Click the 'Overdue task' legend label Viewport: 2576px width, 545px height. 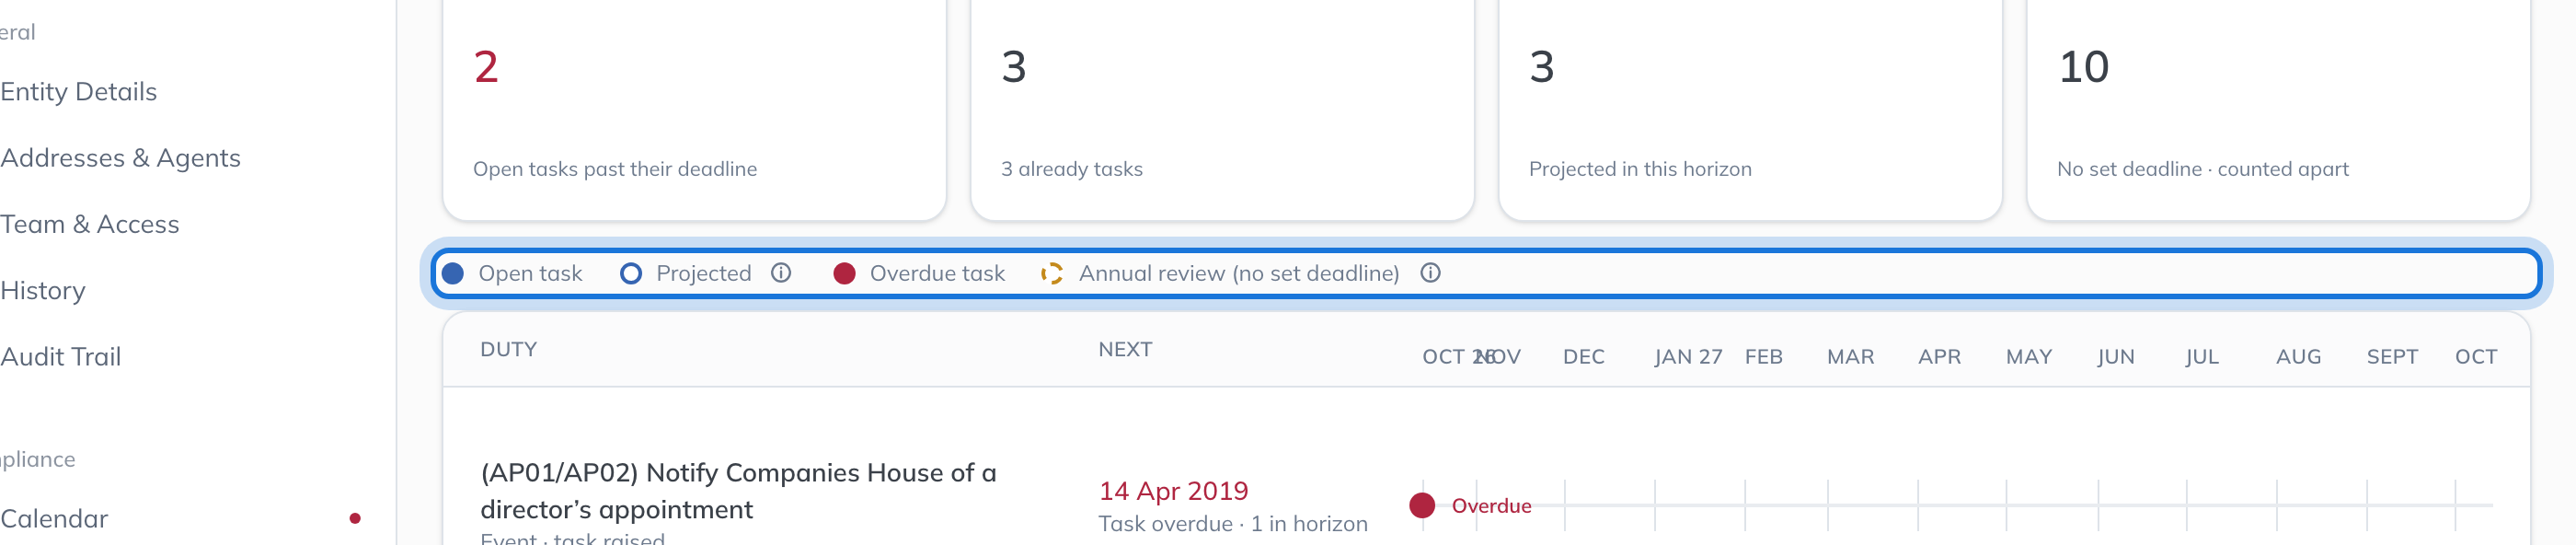tap(937, 274)
